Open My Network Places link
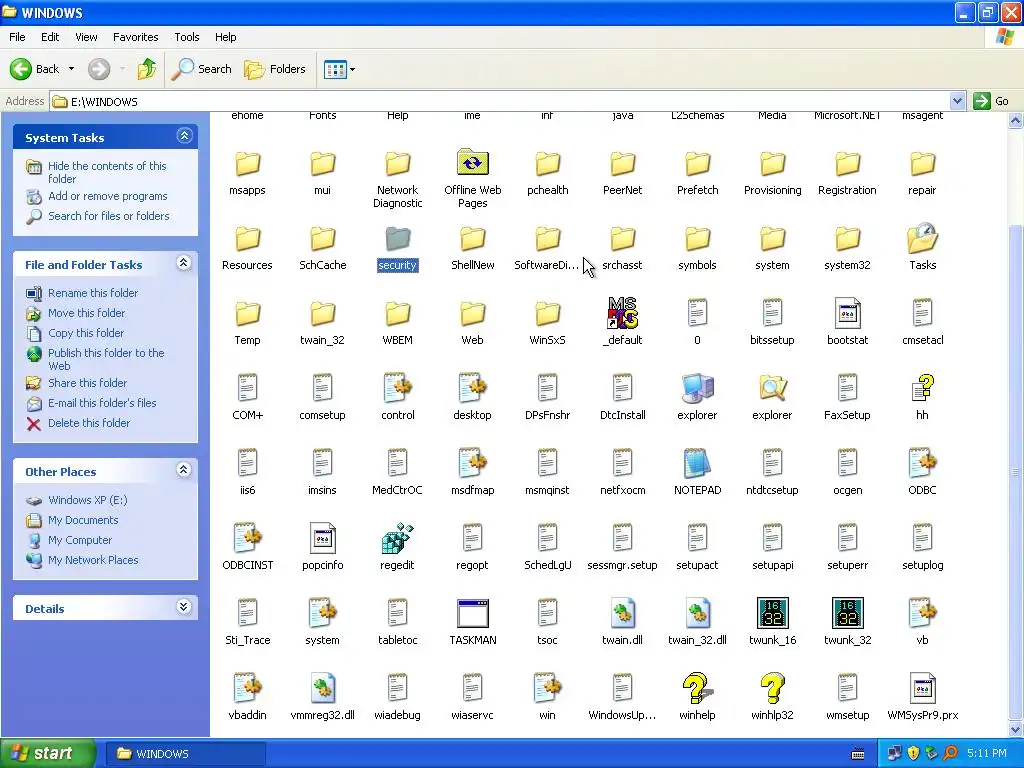 (93, 560)
